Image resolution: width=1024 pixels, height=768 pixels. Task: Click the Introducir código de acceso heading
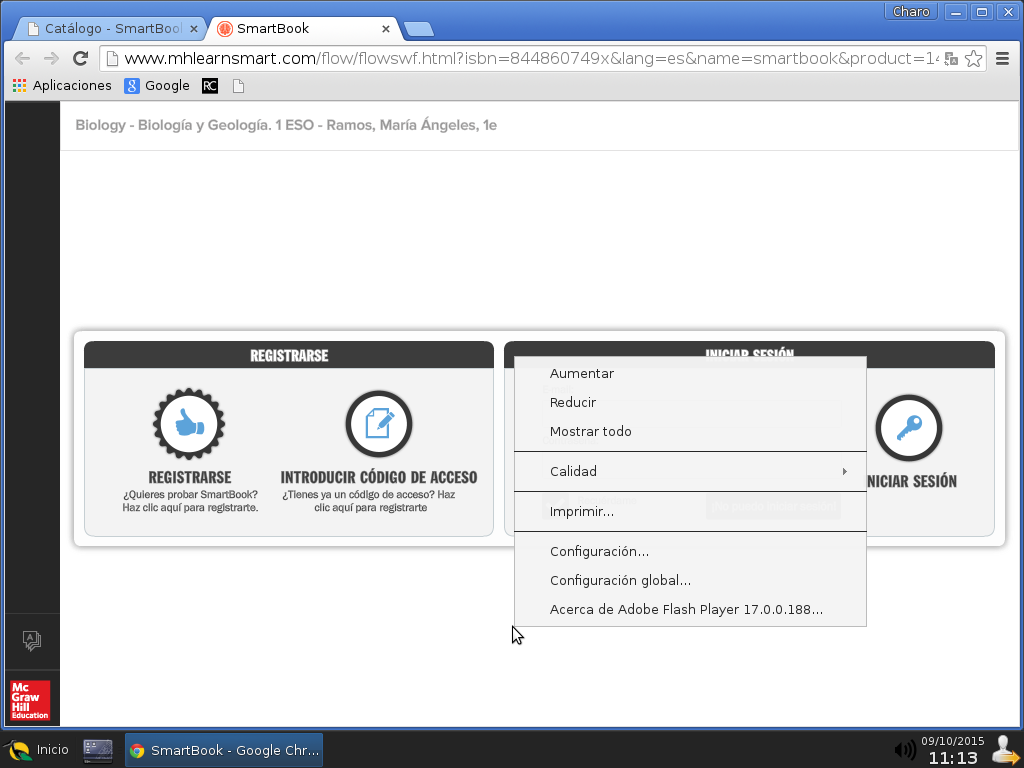(x=379, y=477)
